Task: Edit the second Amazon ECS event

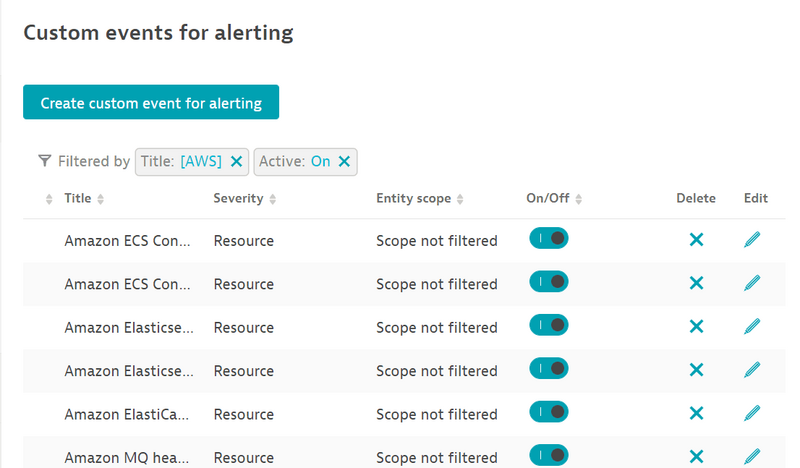Action: click(752, 283)
